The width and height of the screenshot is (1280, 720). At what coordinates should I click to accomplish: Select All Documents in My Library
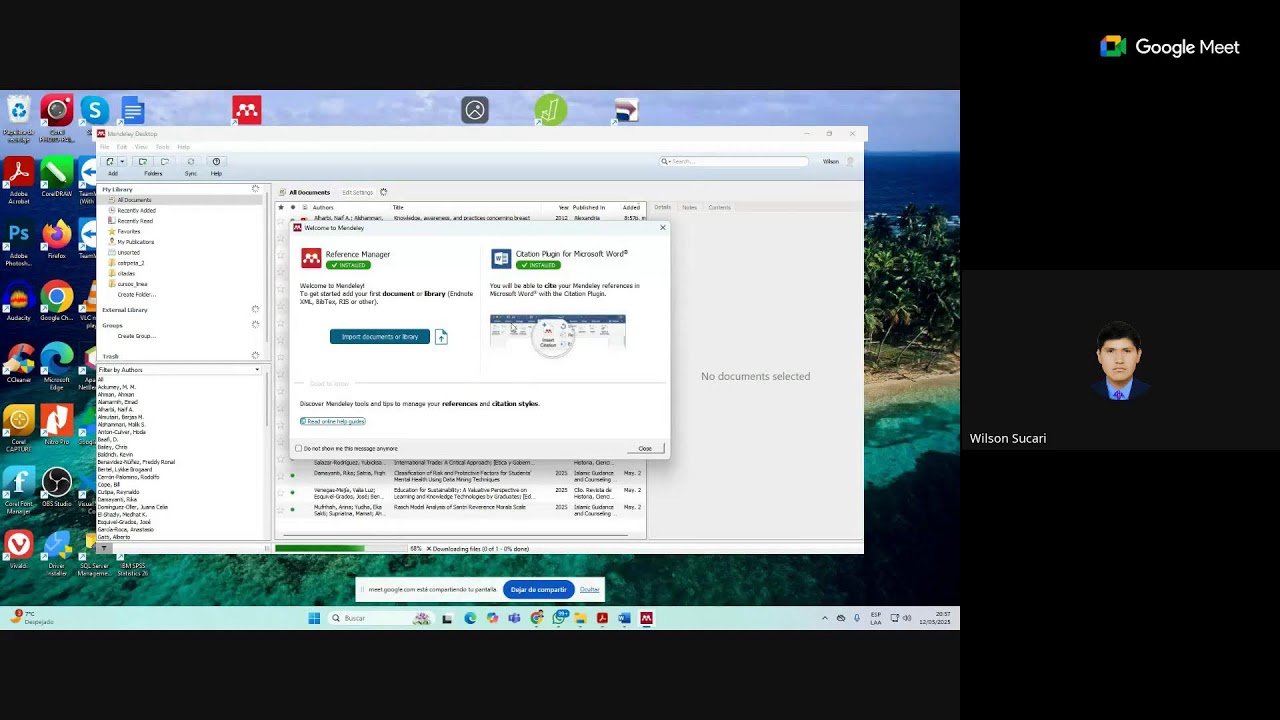coord(134,200)
